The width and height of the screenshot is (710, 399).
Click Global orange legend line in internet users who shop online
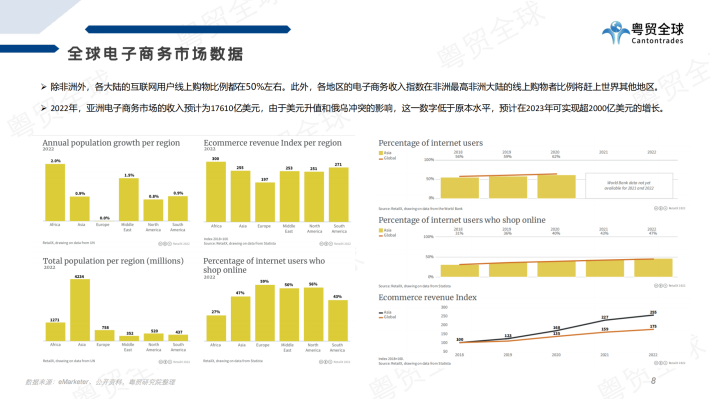(x=381, y=236)
